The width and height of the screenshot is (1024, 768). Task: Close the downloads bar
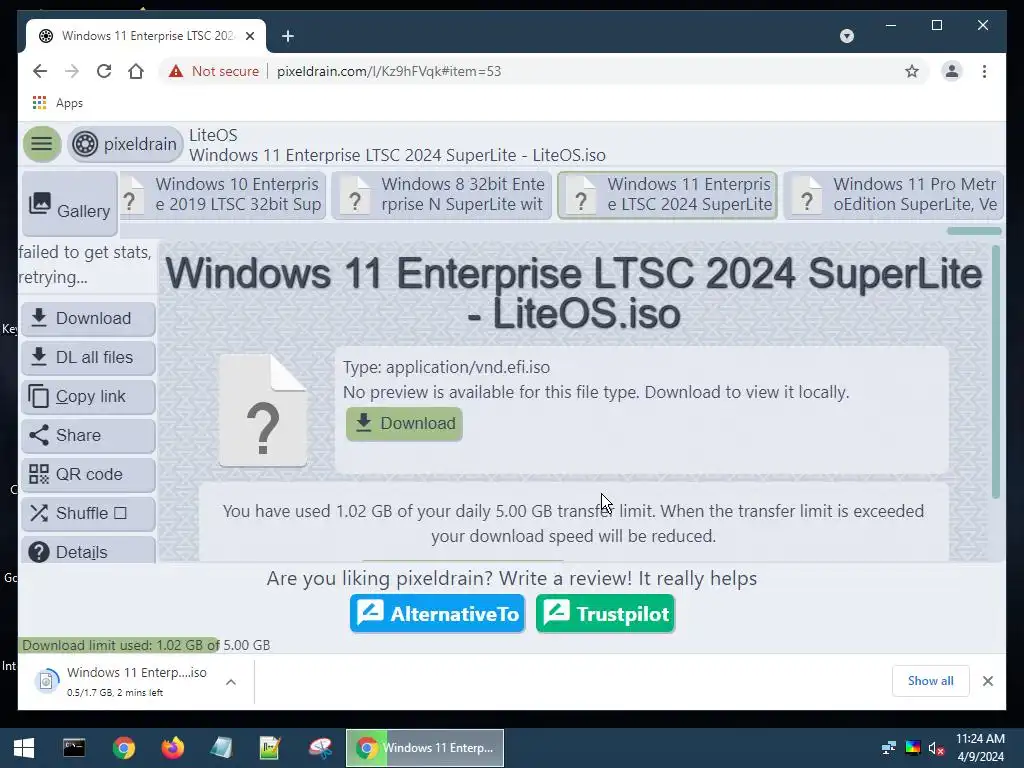pyautogui.click(x=987, y=681)
